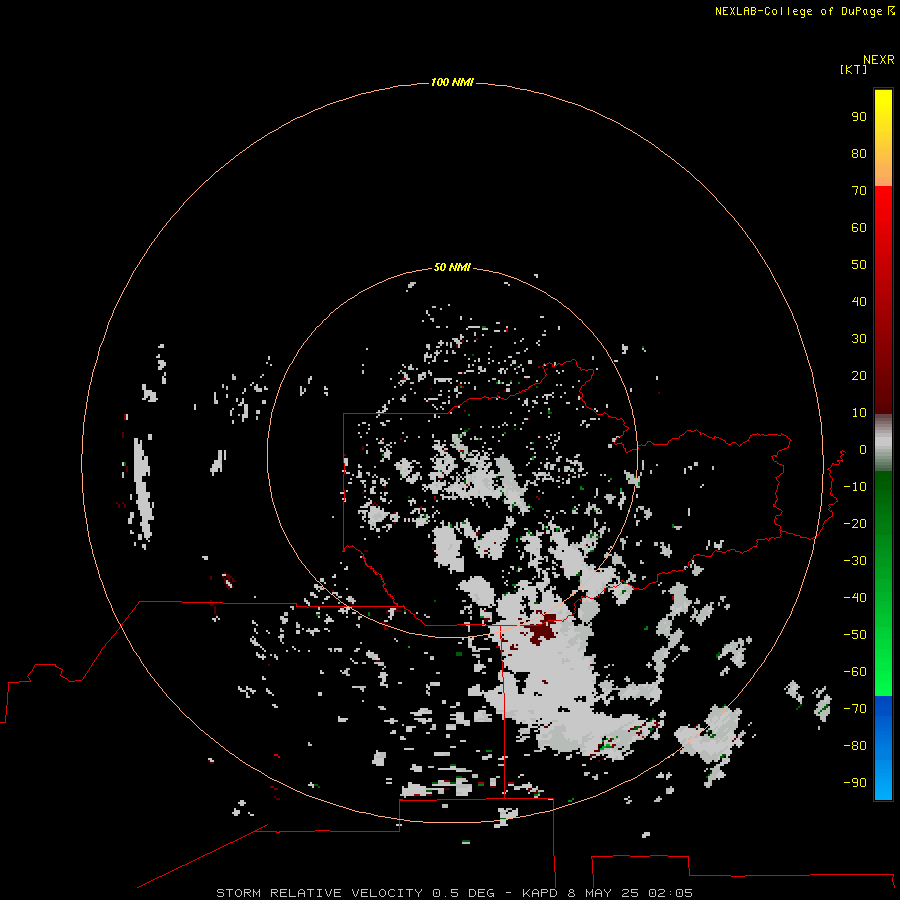
Task: Click the 40 value on the velocity scale
Action: 859,302
